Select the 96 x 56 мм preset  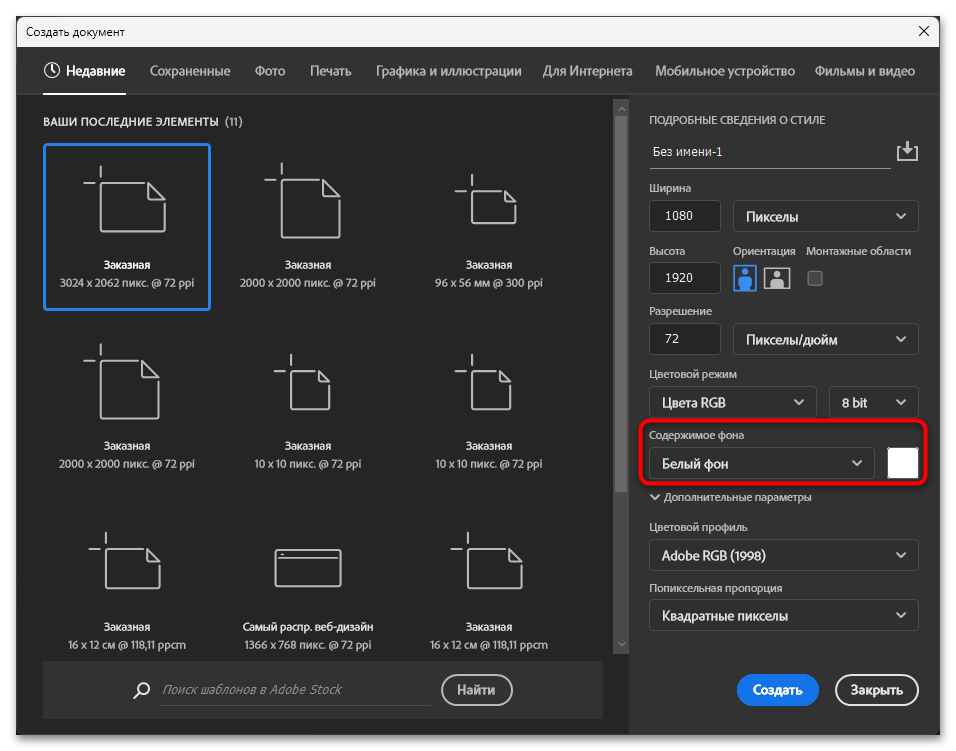pyautogui.click(x=488, y=227)
